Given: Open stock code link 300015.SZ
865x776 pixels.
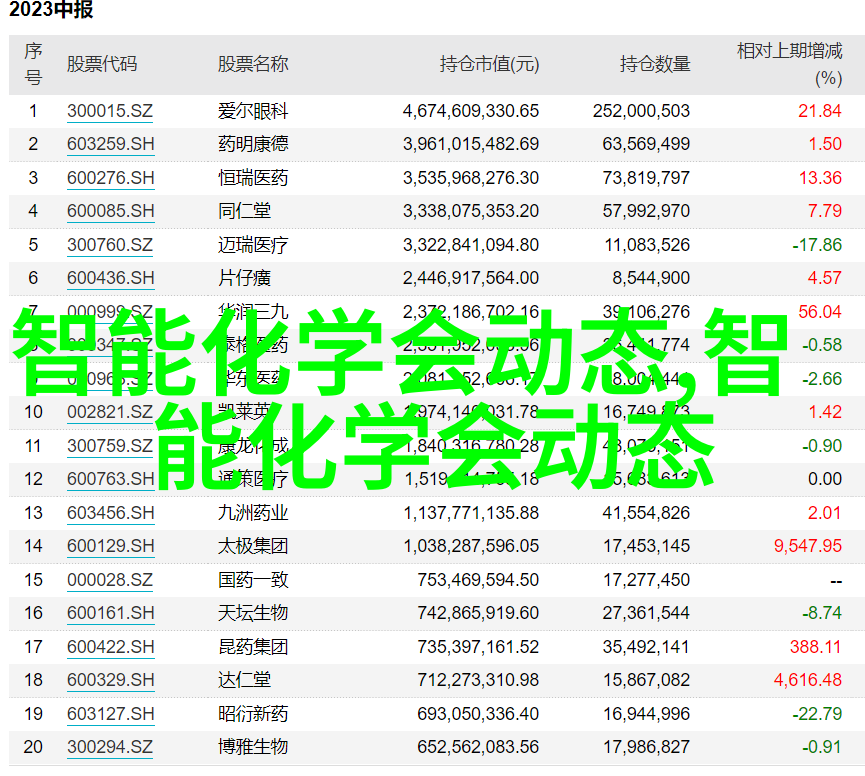Looking at the screenshot, I should (110, 111).
